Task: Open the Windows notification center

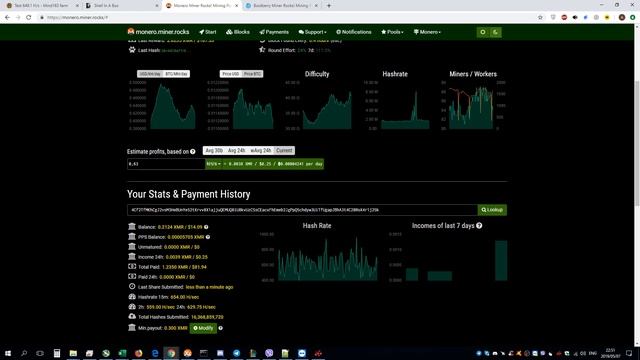Action: (x=629, y=353)
